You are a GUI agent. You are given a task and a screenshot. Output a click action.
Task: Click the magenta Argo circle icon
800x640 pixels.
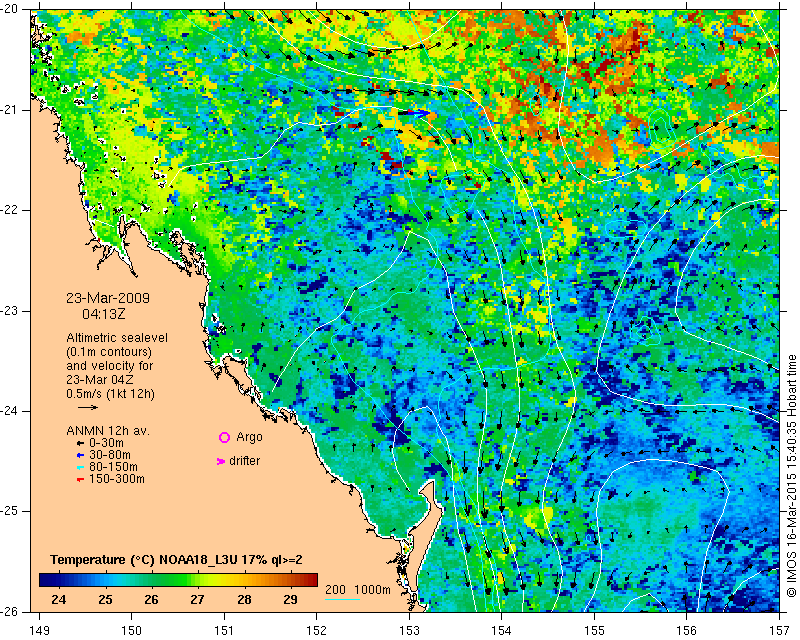coord(224,437)
